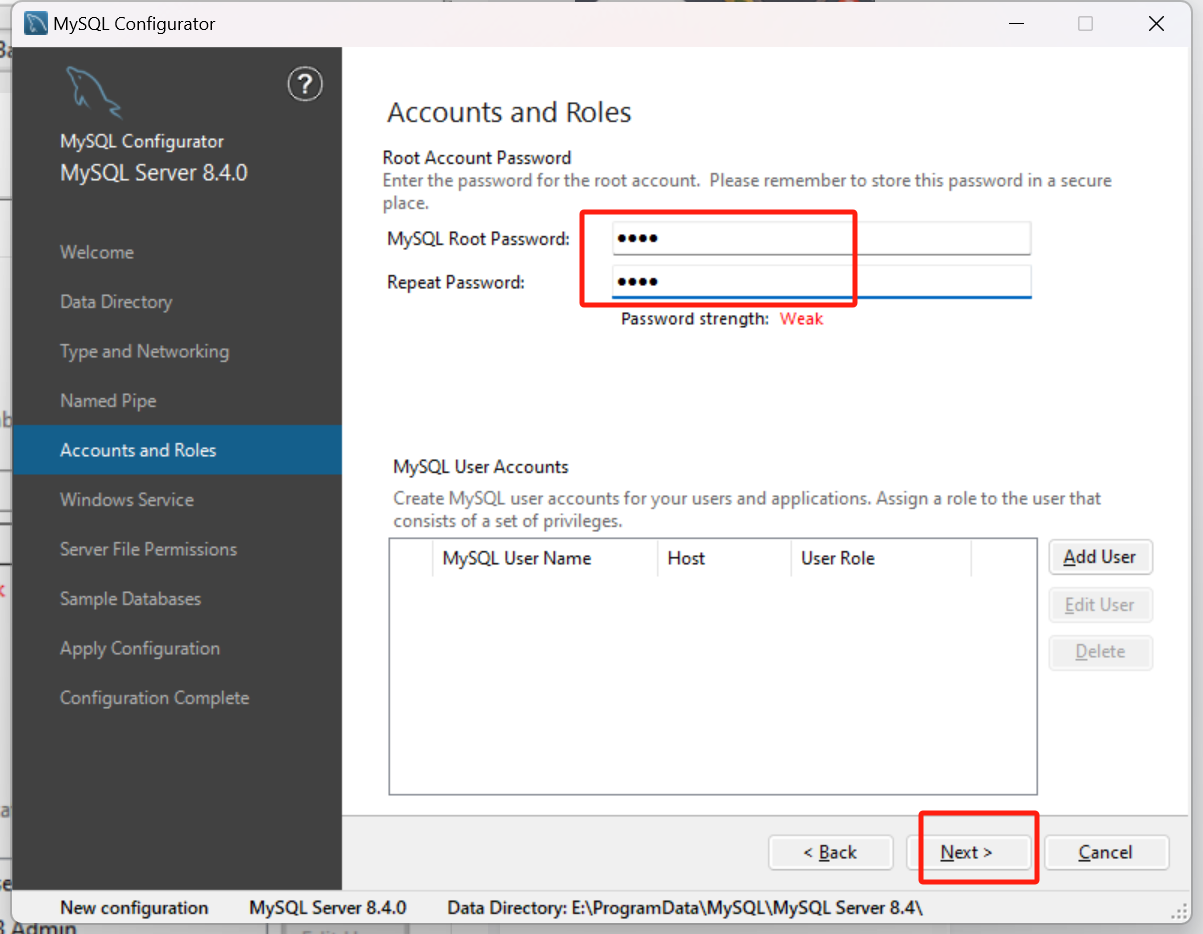Jump to the Sample Databases step
1203x934 pixels.
(130, 599)
